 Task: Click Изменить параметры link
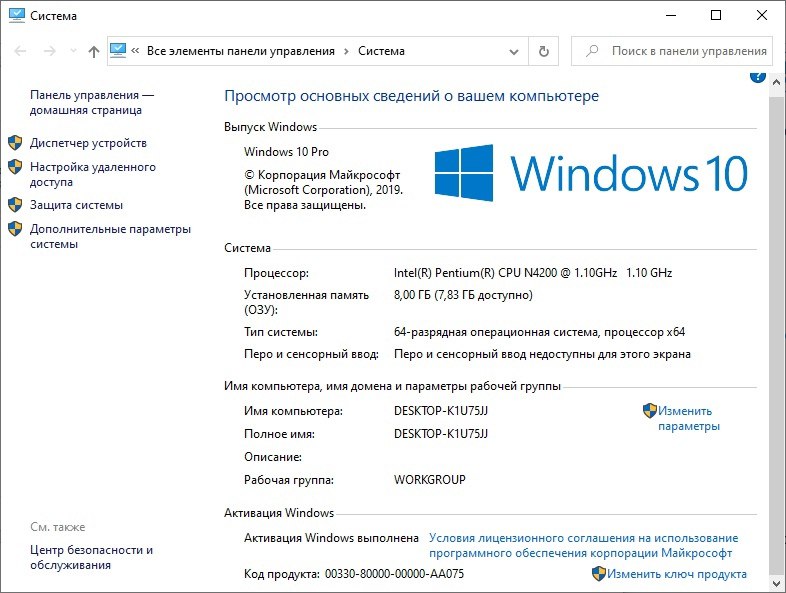(688, 418)
